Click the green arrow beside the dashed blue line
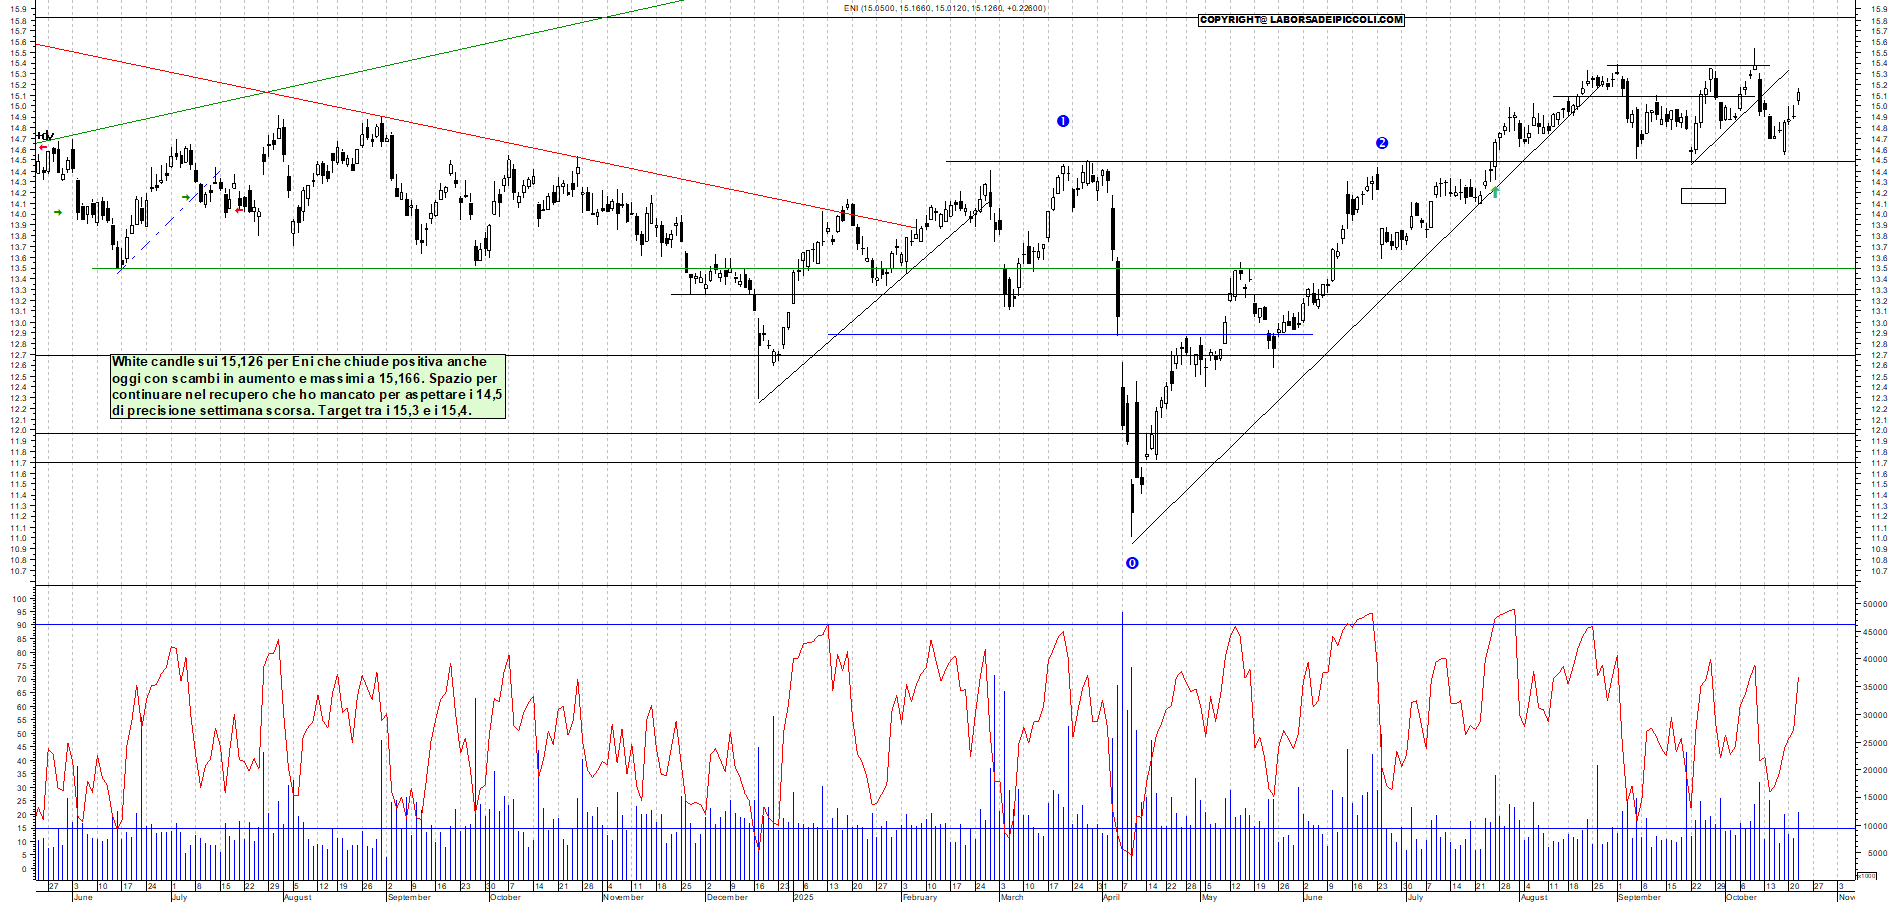This screenshot has height=902, width=1890. pyautogui.click(x=186, y=198)
